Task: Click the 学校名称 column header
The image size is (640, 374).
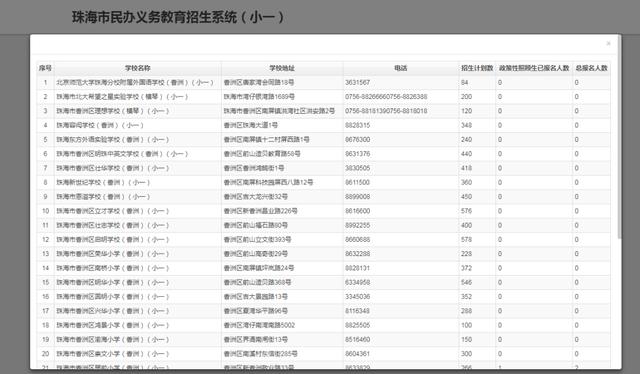Action: [x=138, y=68]
